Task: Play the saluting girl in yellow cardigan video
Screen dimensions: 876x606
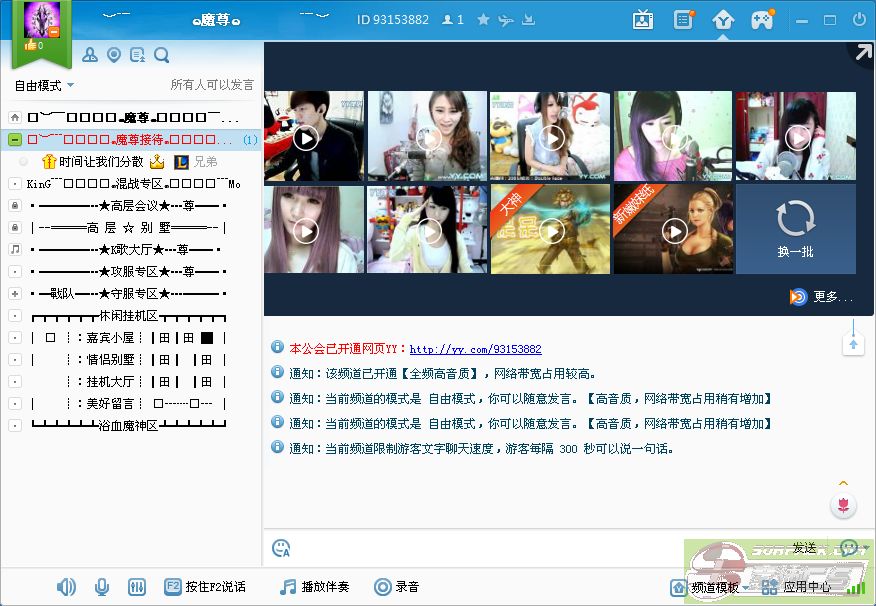Action: [x=427, y=230]
